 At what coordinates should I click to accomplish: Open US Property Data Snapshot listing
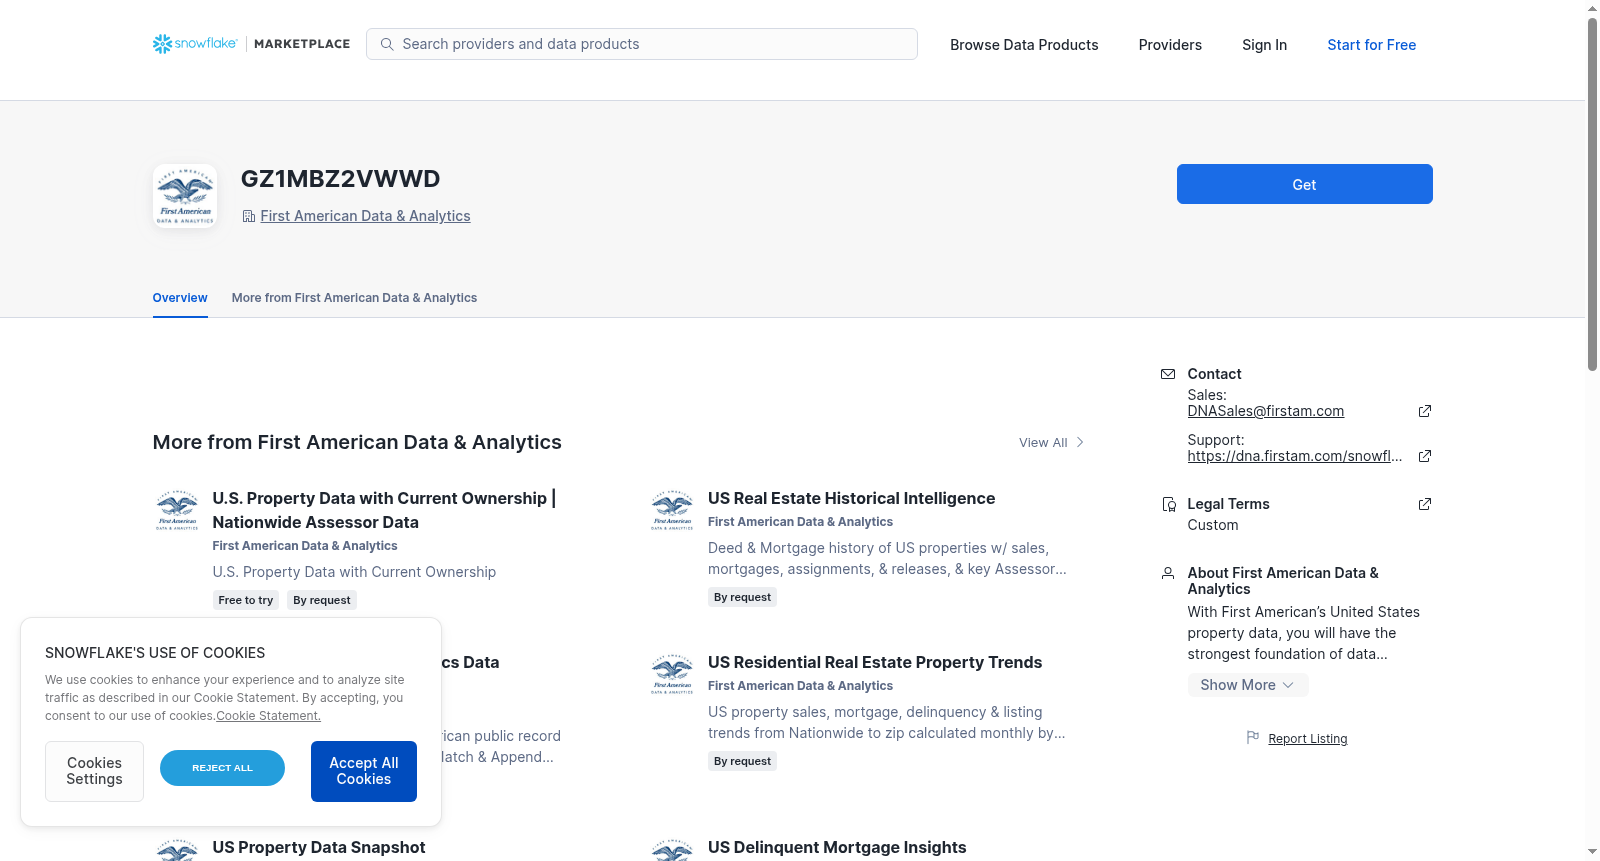click(x=319, y=847)
